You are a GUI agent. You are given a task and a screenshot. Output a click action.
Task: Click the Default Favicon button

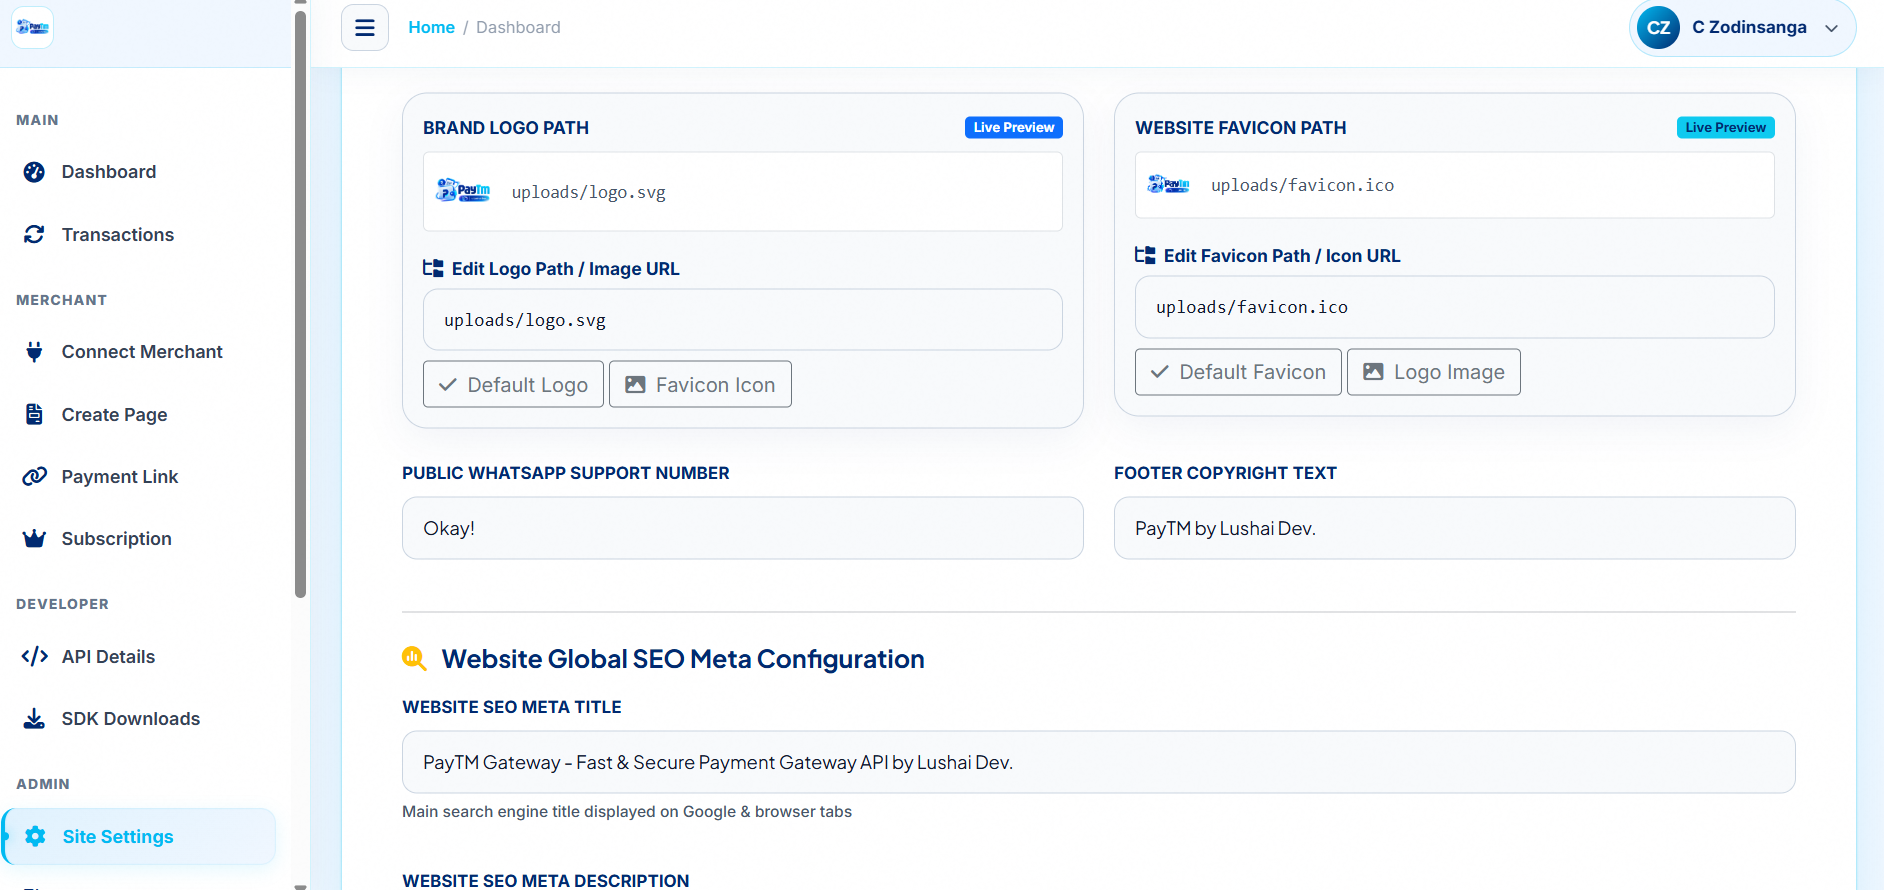click(x=1238, y=372)
